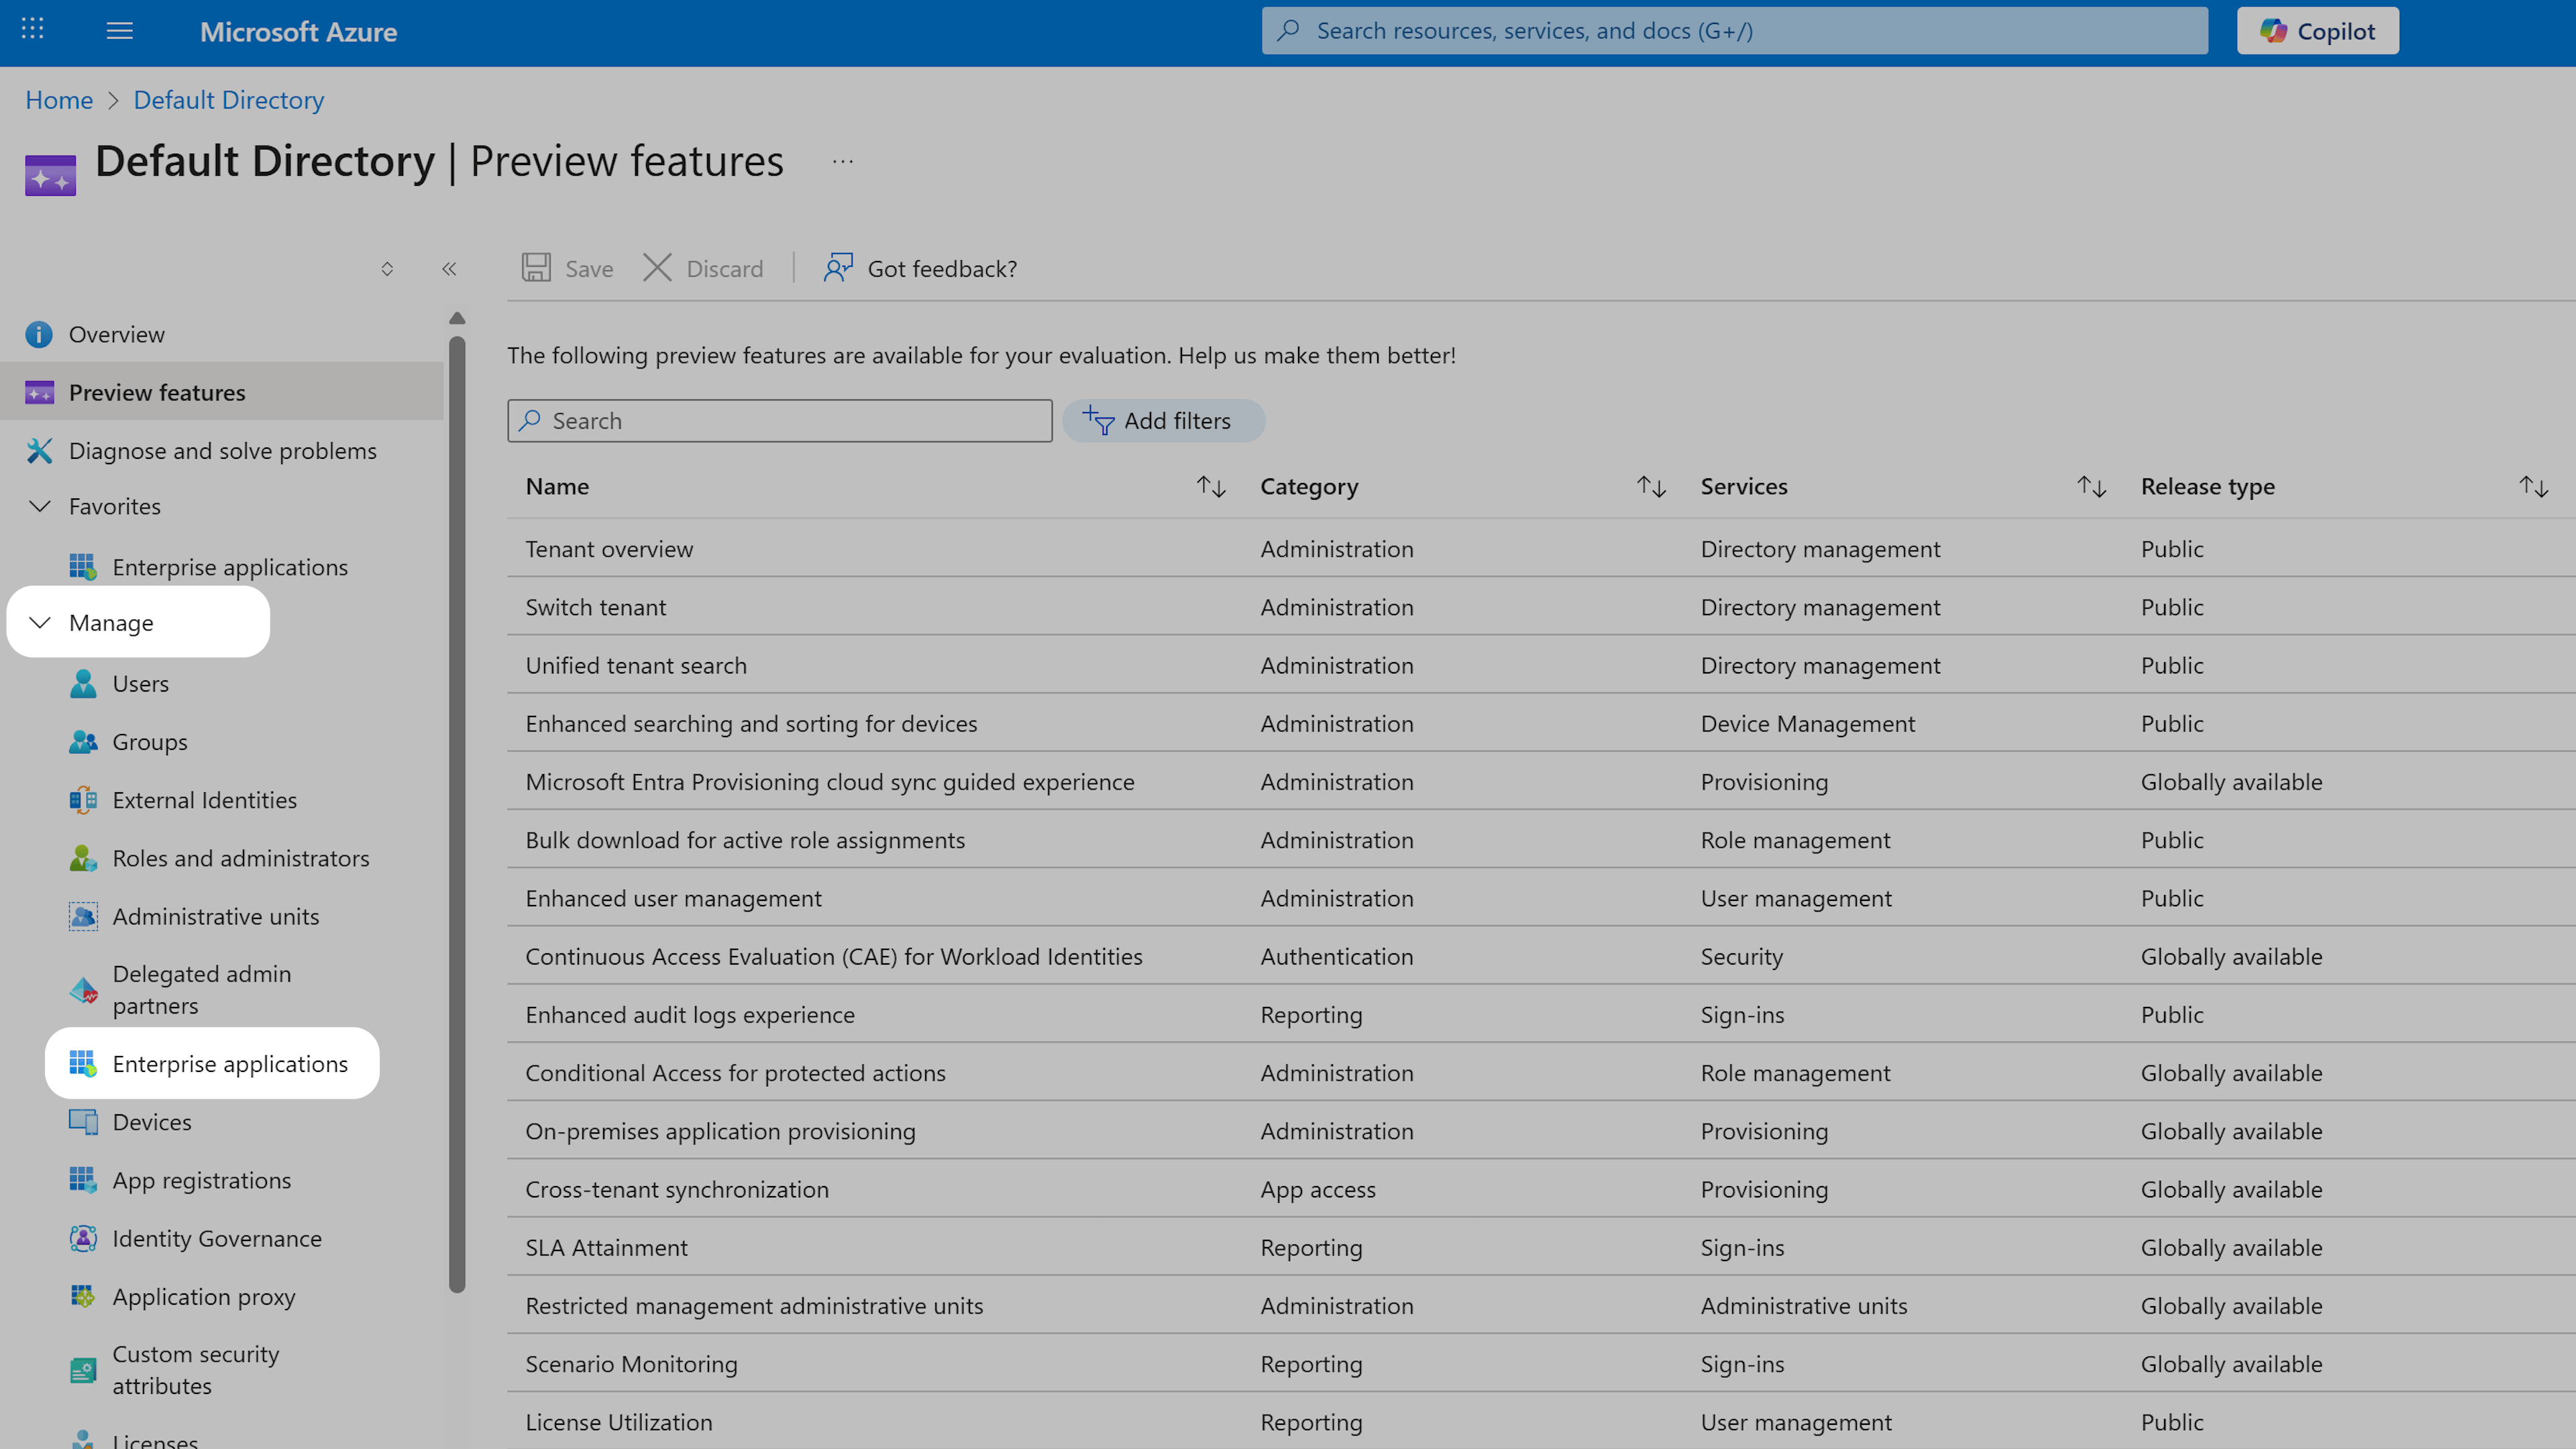Click the preview features Search field
This screenshot has width=2576, height=1449.
(780, 421)
